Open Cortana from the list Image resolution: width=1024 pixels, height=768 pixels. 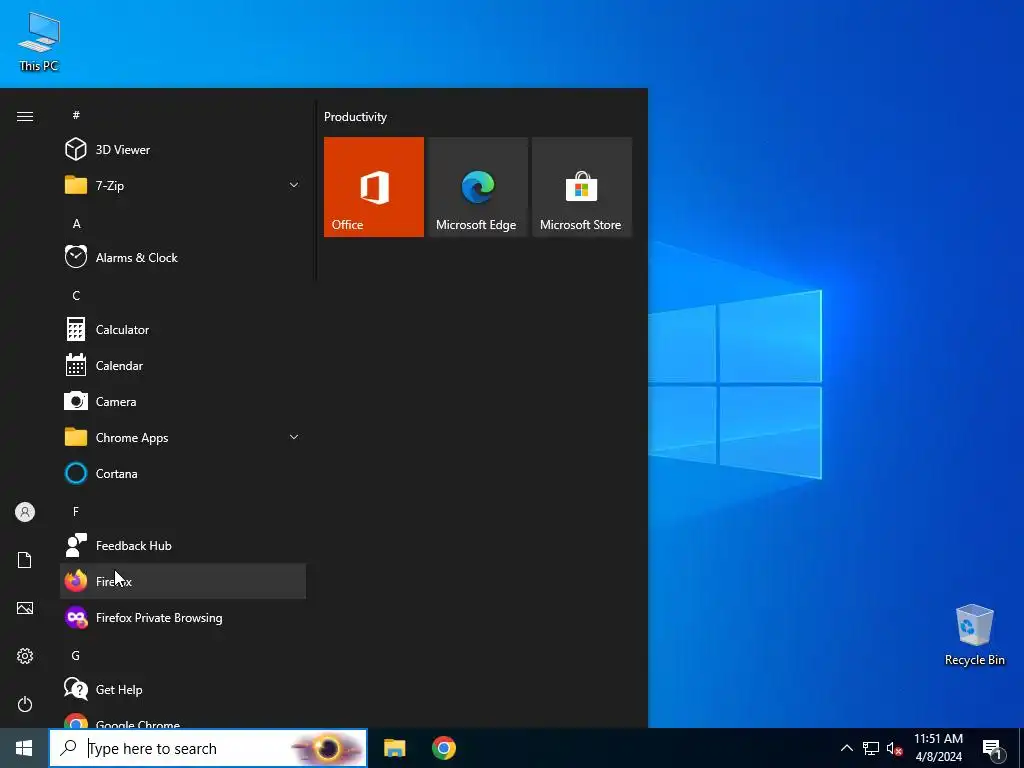coord(183,473)
